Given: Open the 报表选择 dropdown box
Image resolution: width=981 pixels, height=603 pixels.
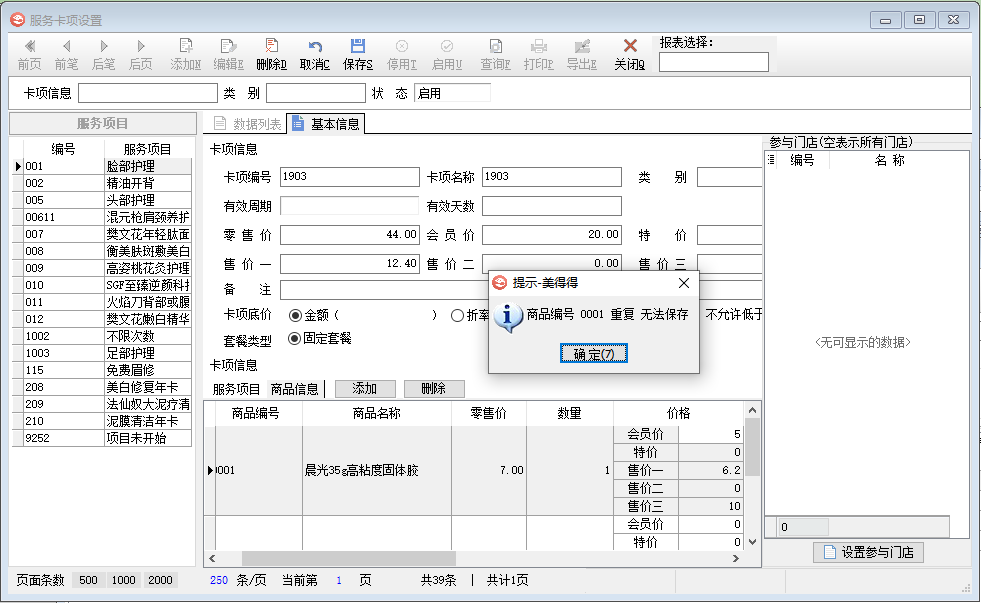Looking at the screenshot, I should point(713,62).
